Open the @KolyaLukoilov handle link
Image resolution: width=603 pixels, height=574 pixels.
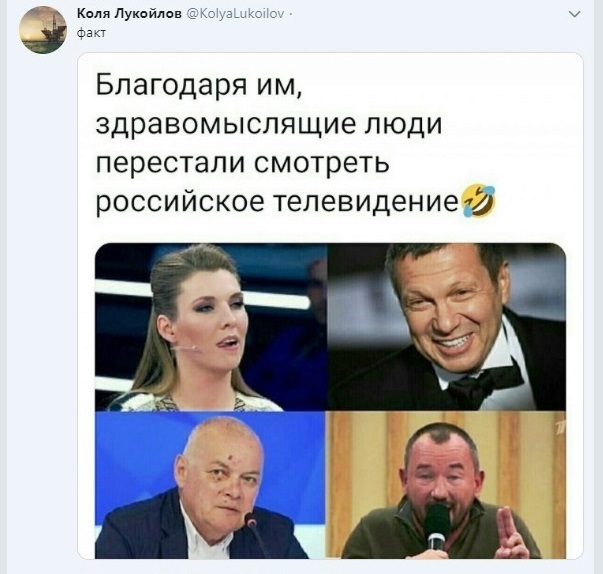[235, 14]
